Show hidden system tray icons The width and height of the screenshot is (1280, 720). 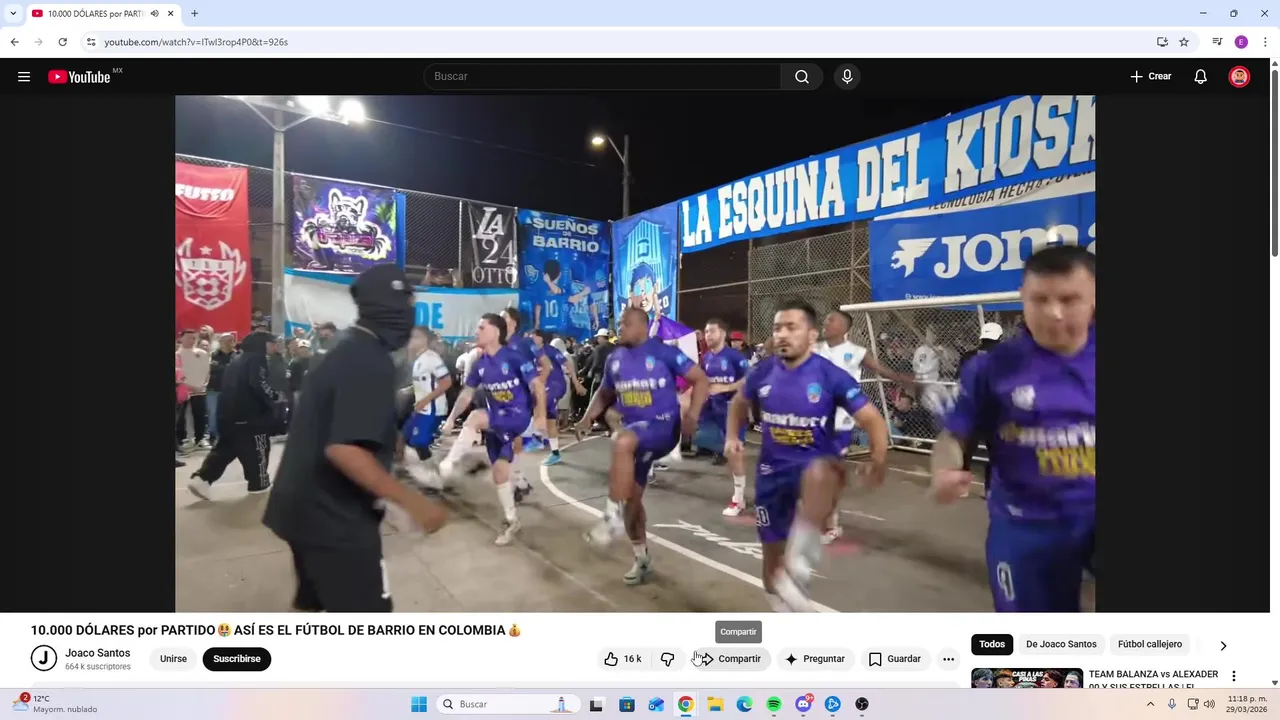pyautogui.click(x=1150, y=704)
